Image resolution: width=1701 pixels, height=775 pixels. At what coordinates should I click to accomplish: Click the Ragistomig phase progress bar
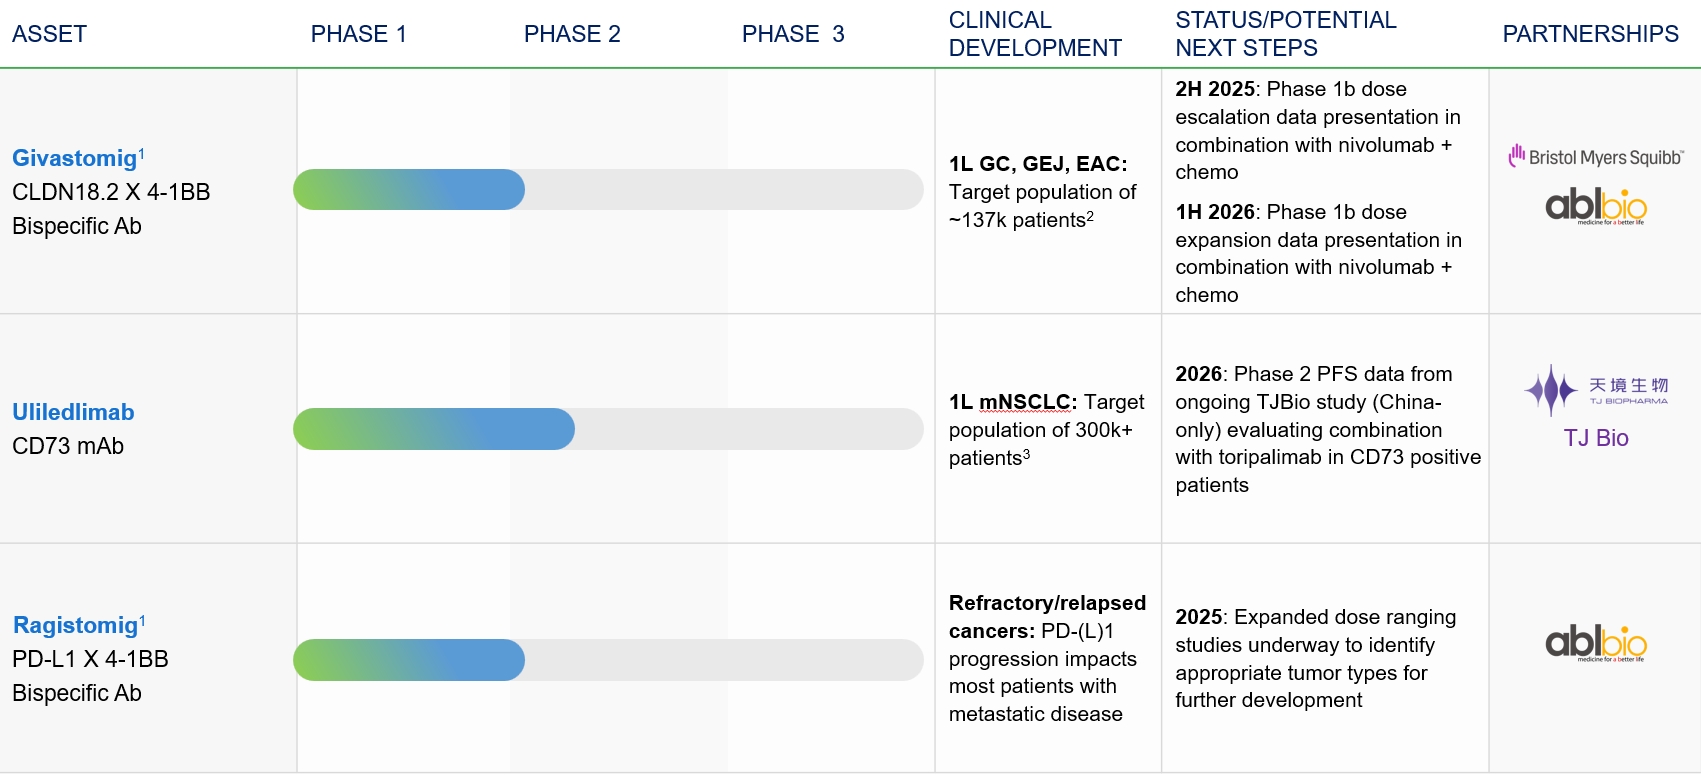click(x=608, y=660)
